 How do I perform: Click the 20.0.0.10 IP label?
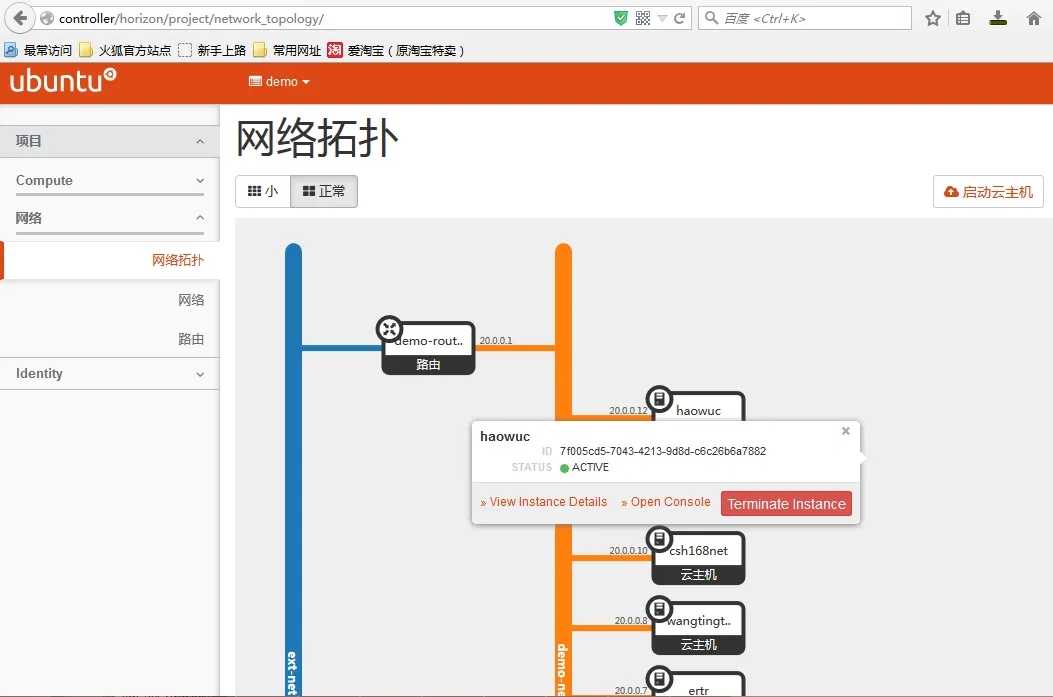(629, 550)
